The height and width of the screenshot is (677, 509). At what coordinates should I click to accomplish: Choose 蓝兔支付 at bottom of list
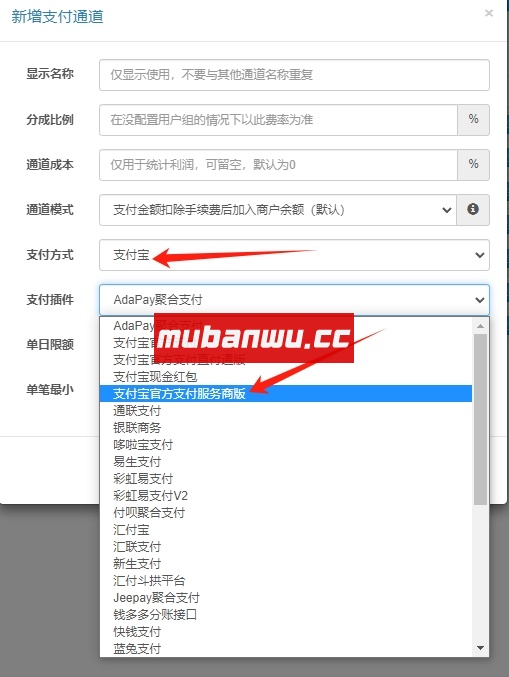pyautogui.click(x=286, y=649)
